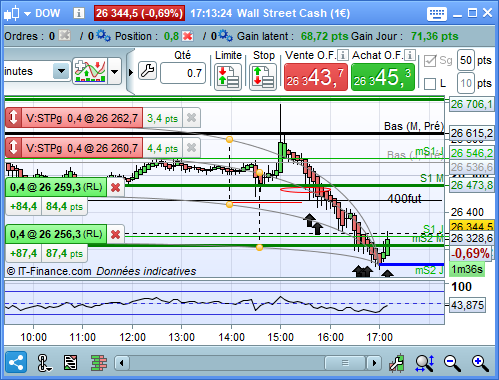This screenshot has width=499, height=380.
Task: Select the 26 706,1 price label
Action: [472, 105]
